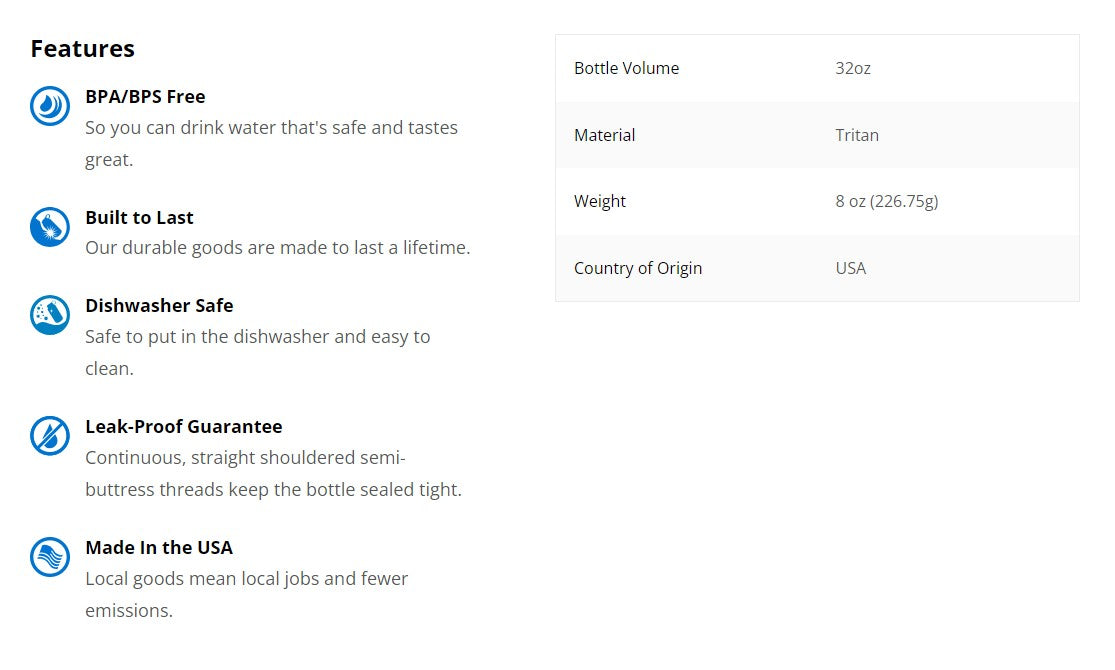Click the Leak-Proof Guarantee crossed-drop icon
This screenshot has width=1115, height=670.
point(50,436)
